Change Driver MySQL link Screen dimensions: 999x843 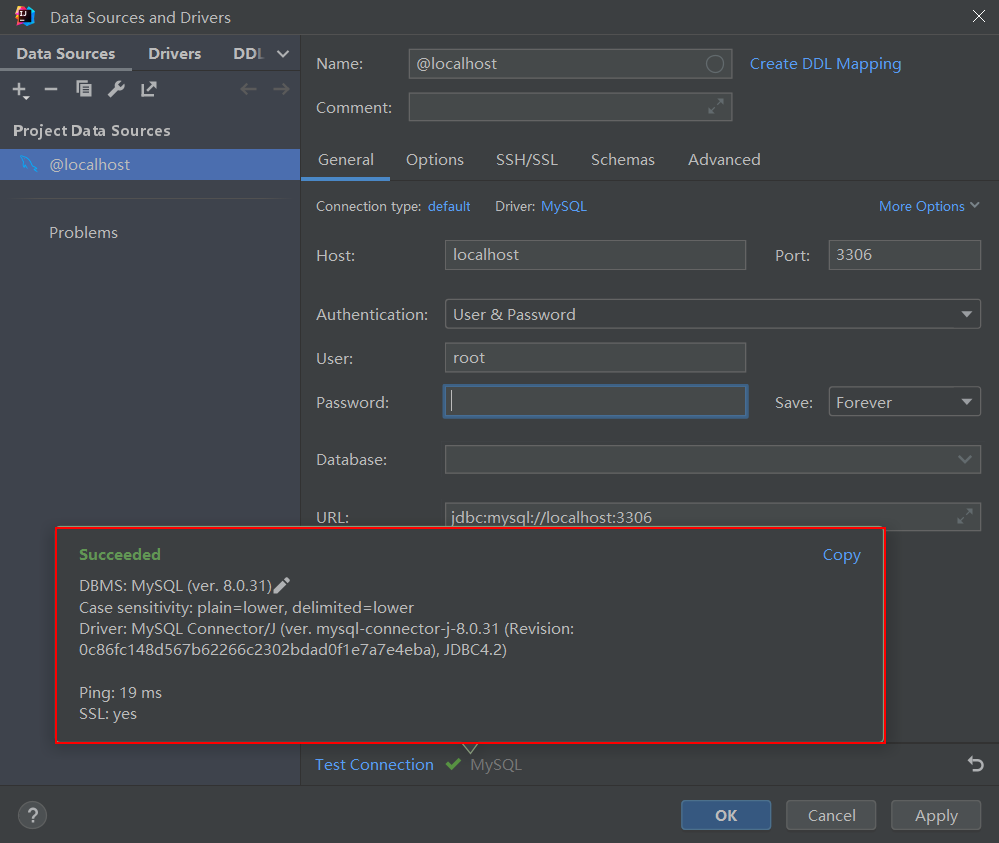click(x=564, y=206)
